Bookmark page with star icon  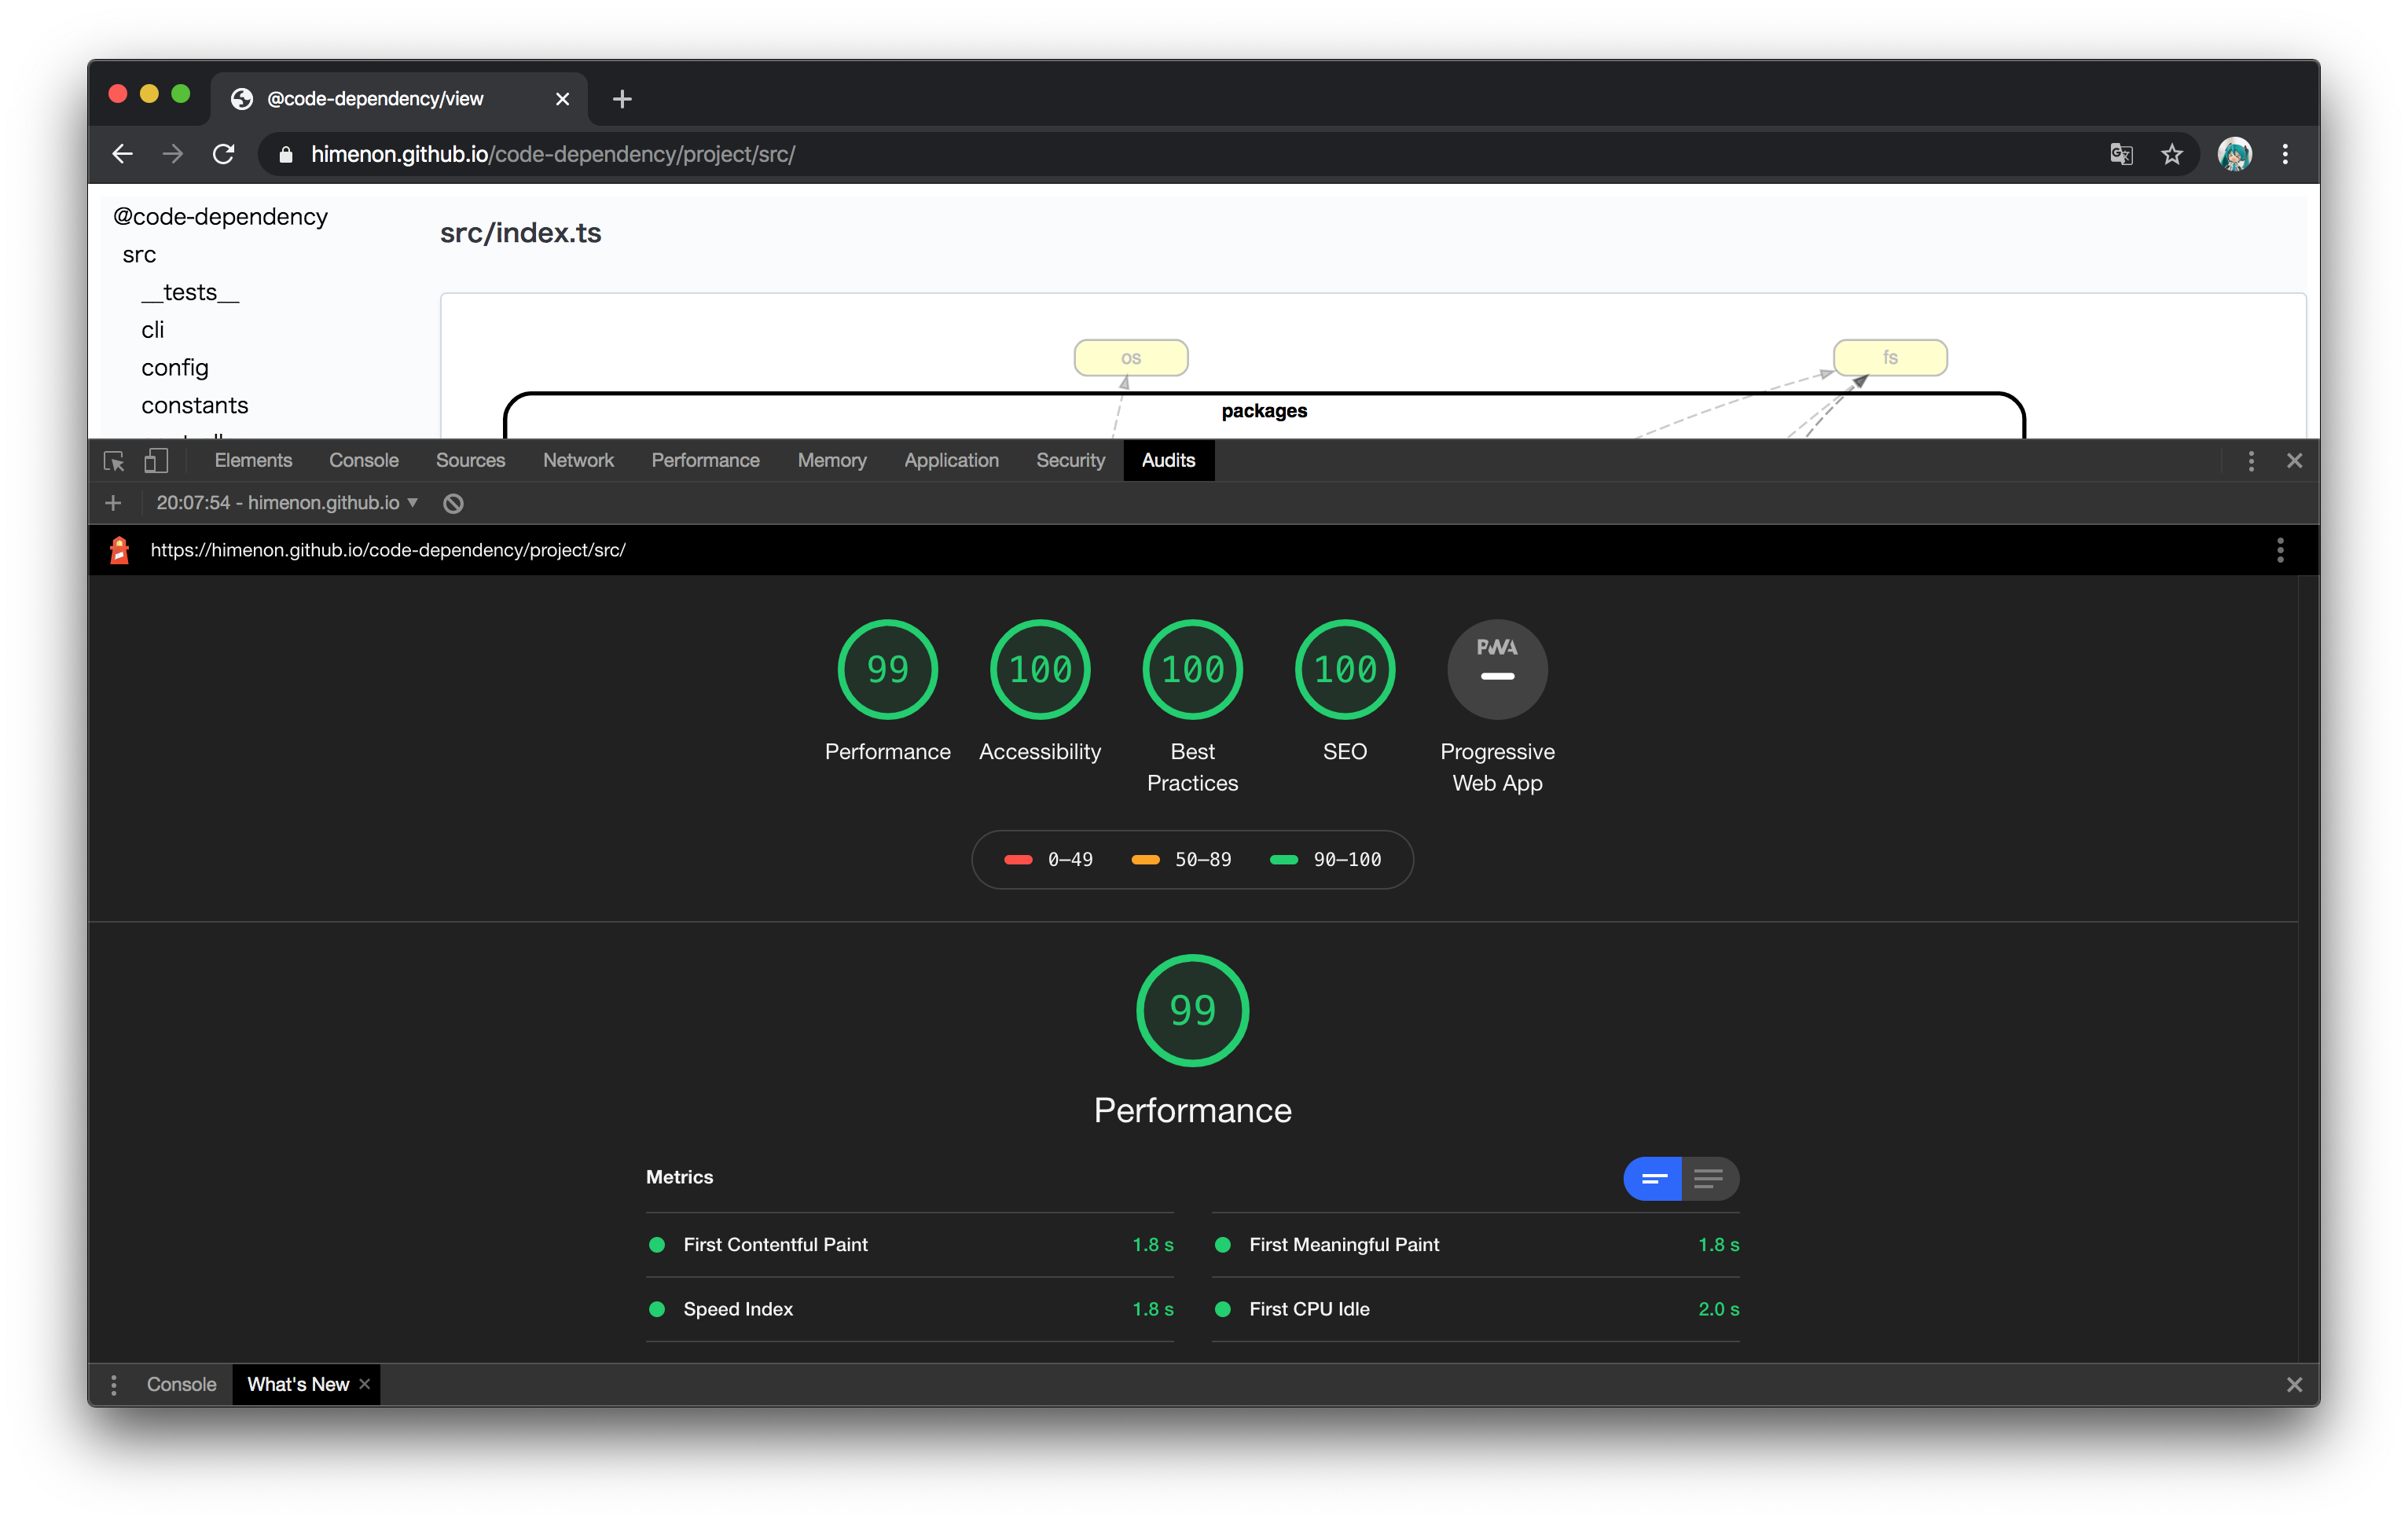coord(2171,154)
